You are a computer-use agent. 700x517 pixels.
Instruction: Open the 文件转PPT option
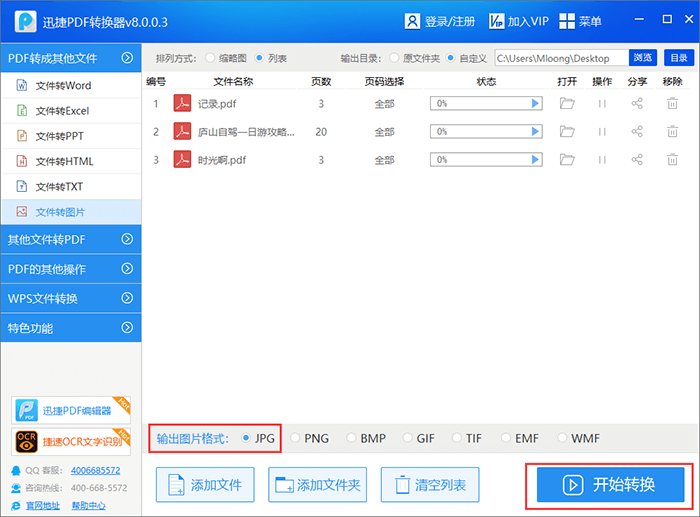(x=71, y=136)
